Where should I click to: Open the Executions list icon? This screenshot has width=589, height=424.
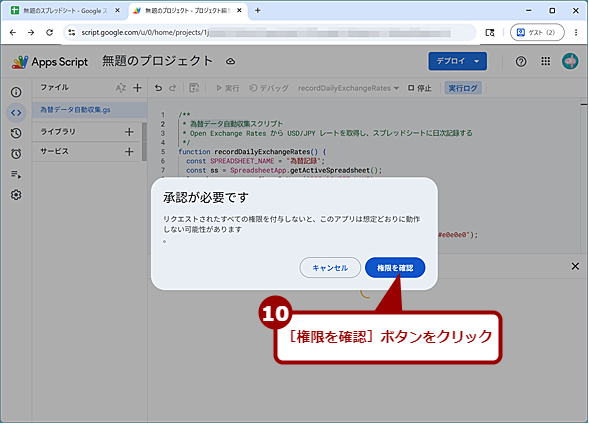tap(16, 174)
